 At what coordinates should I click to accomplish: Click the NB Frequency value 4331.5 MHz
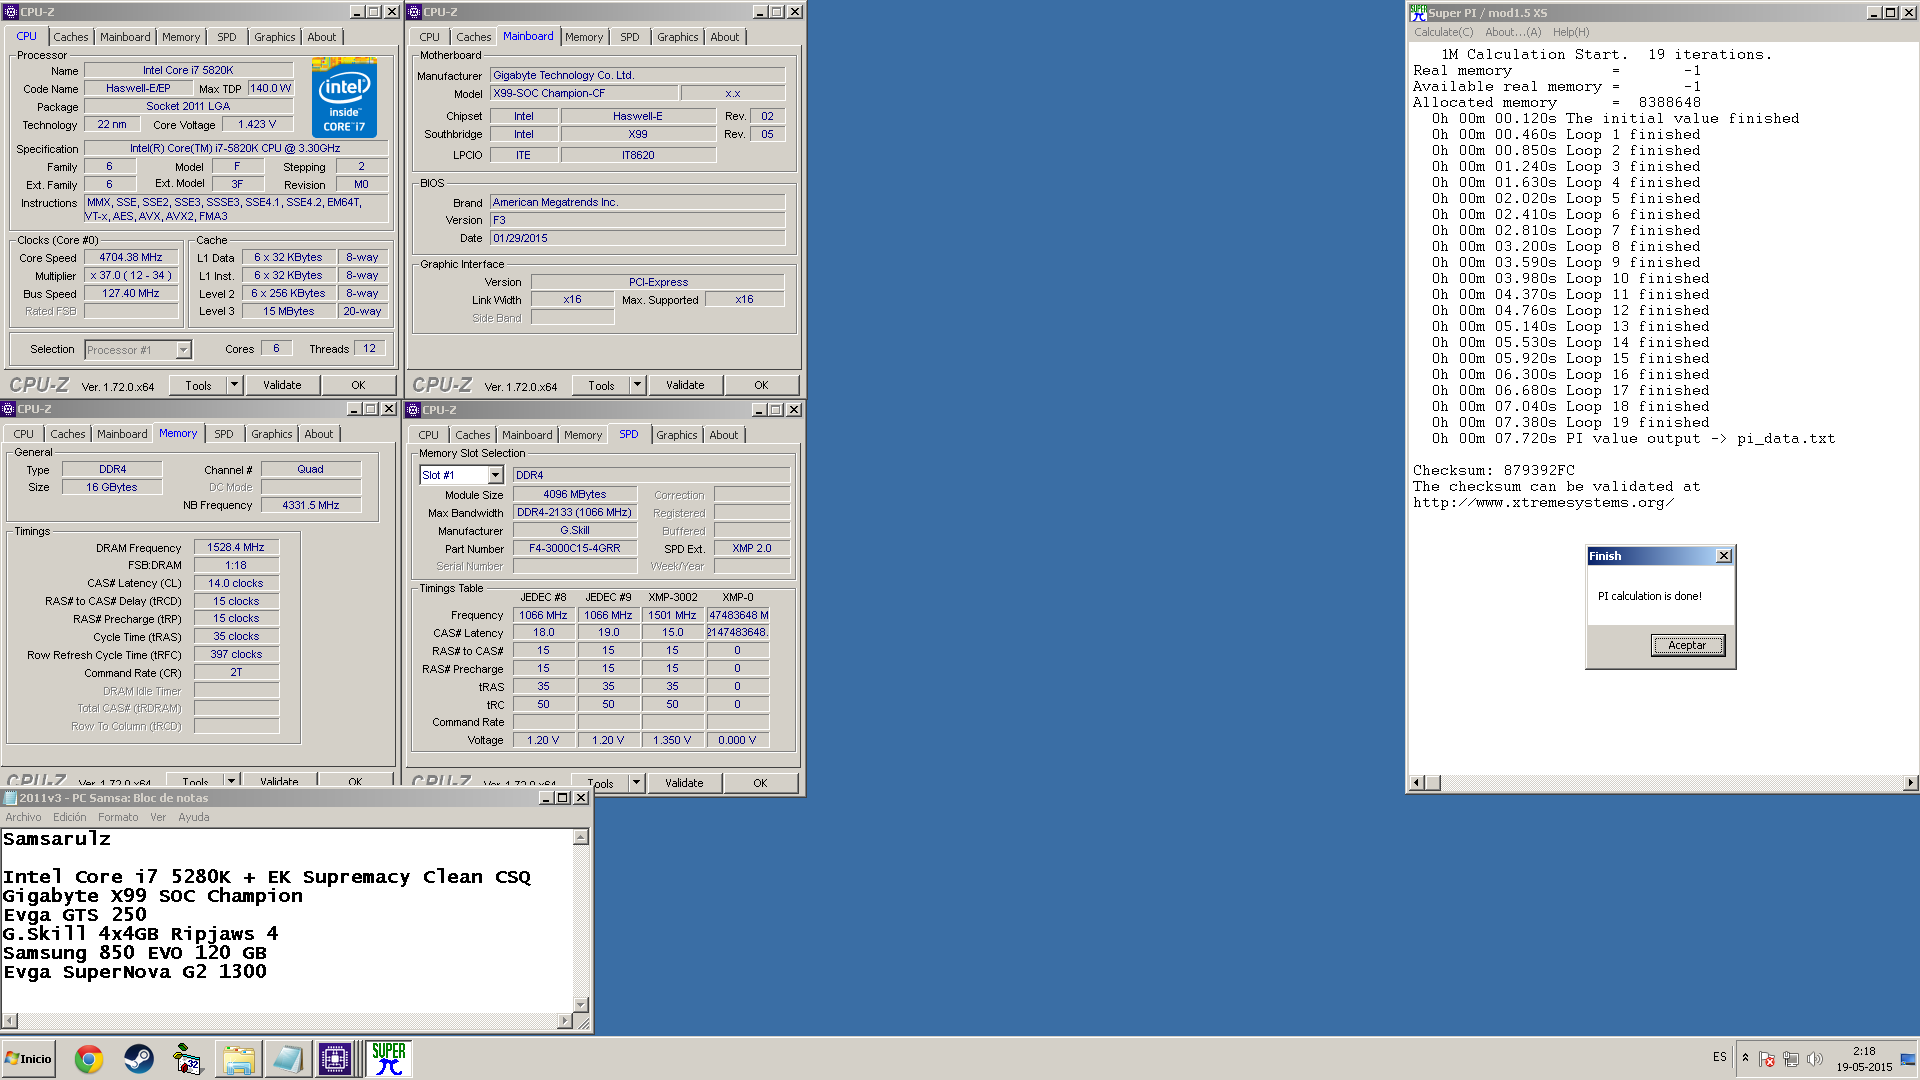click(311, 505)
